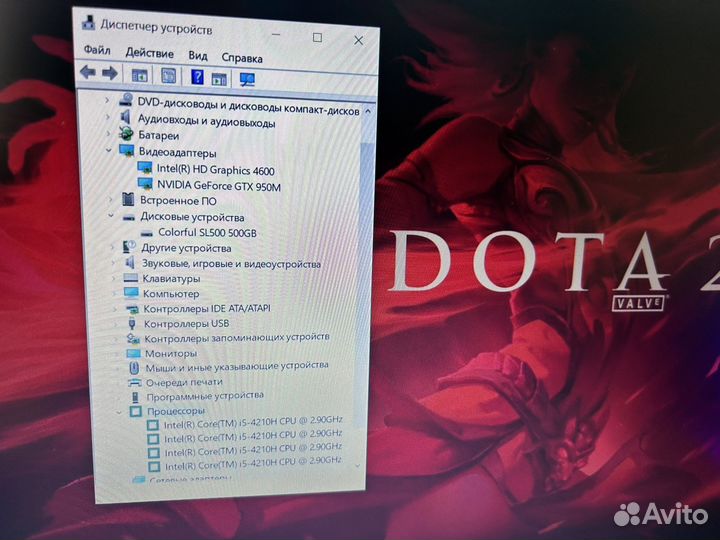This screenshot has width=720, height=540.
Task: Select the last Intel Core i5-4210H processor entry
Action: 253,463
